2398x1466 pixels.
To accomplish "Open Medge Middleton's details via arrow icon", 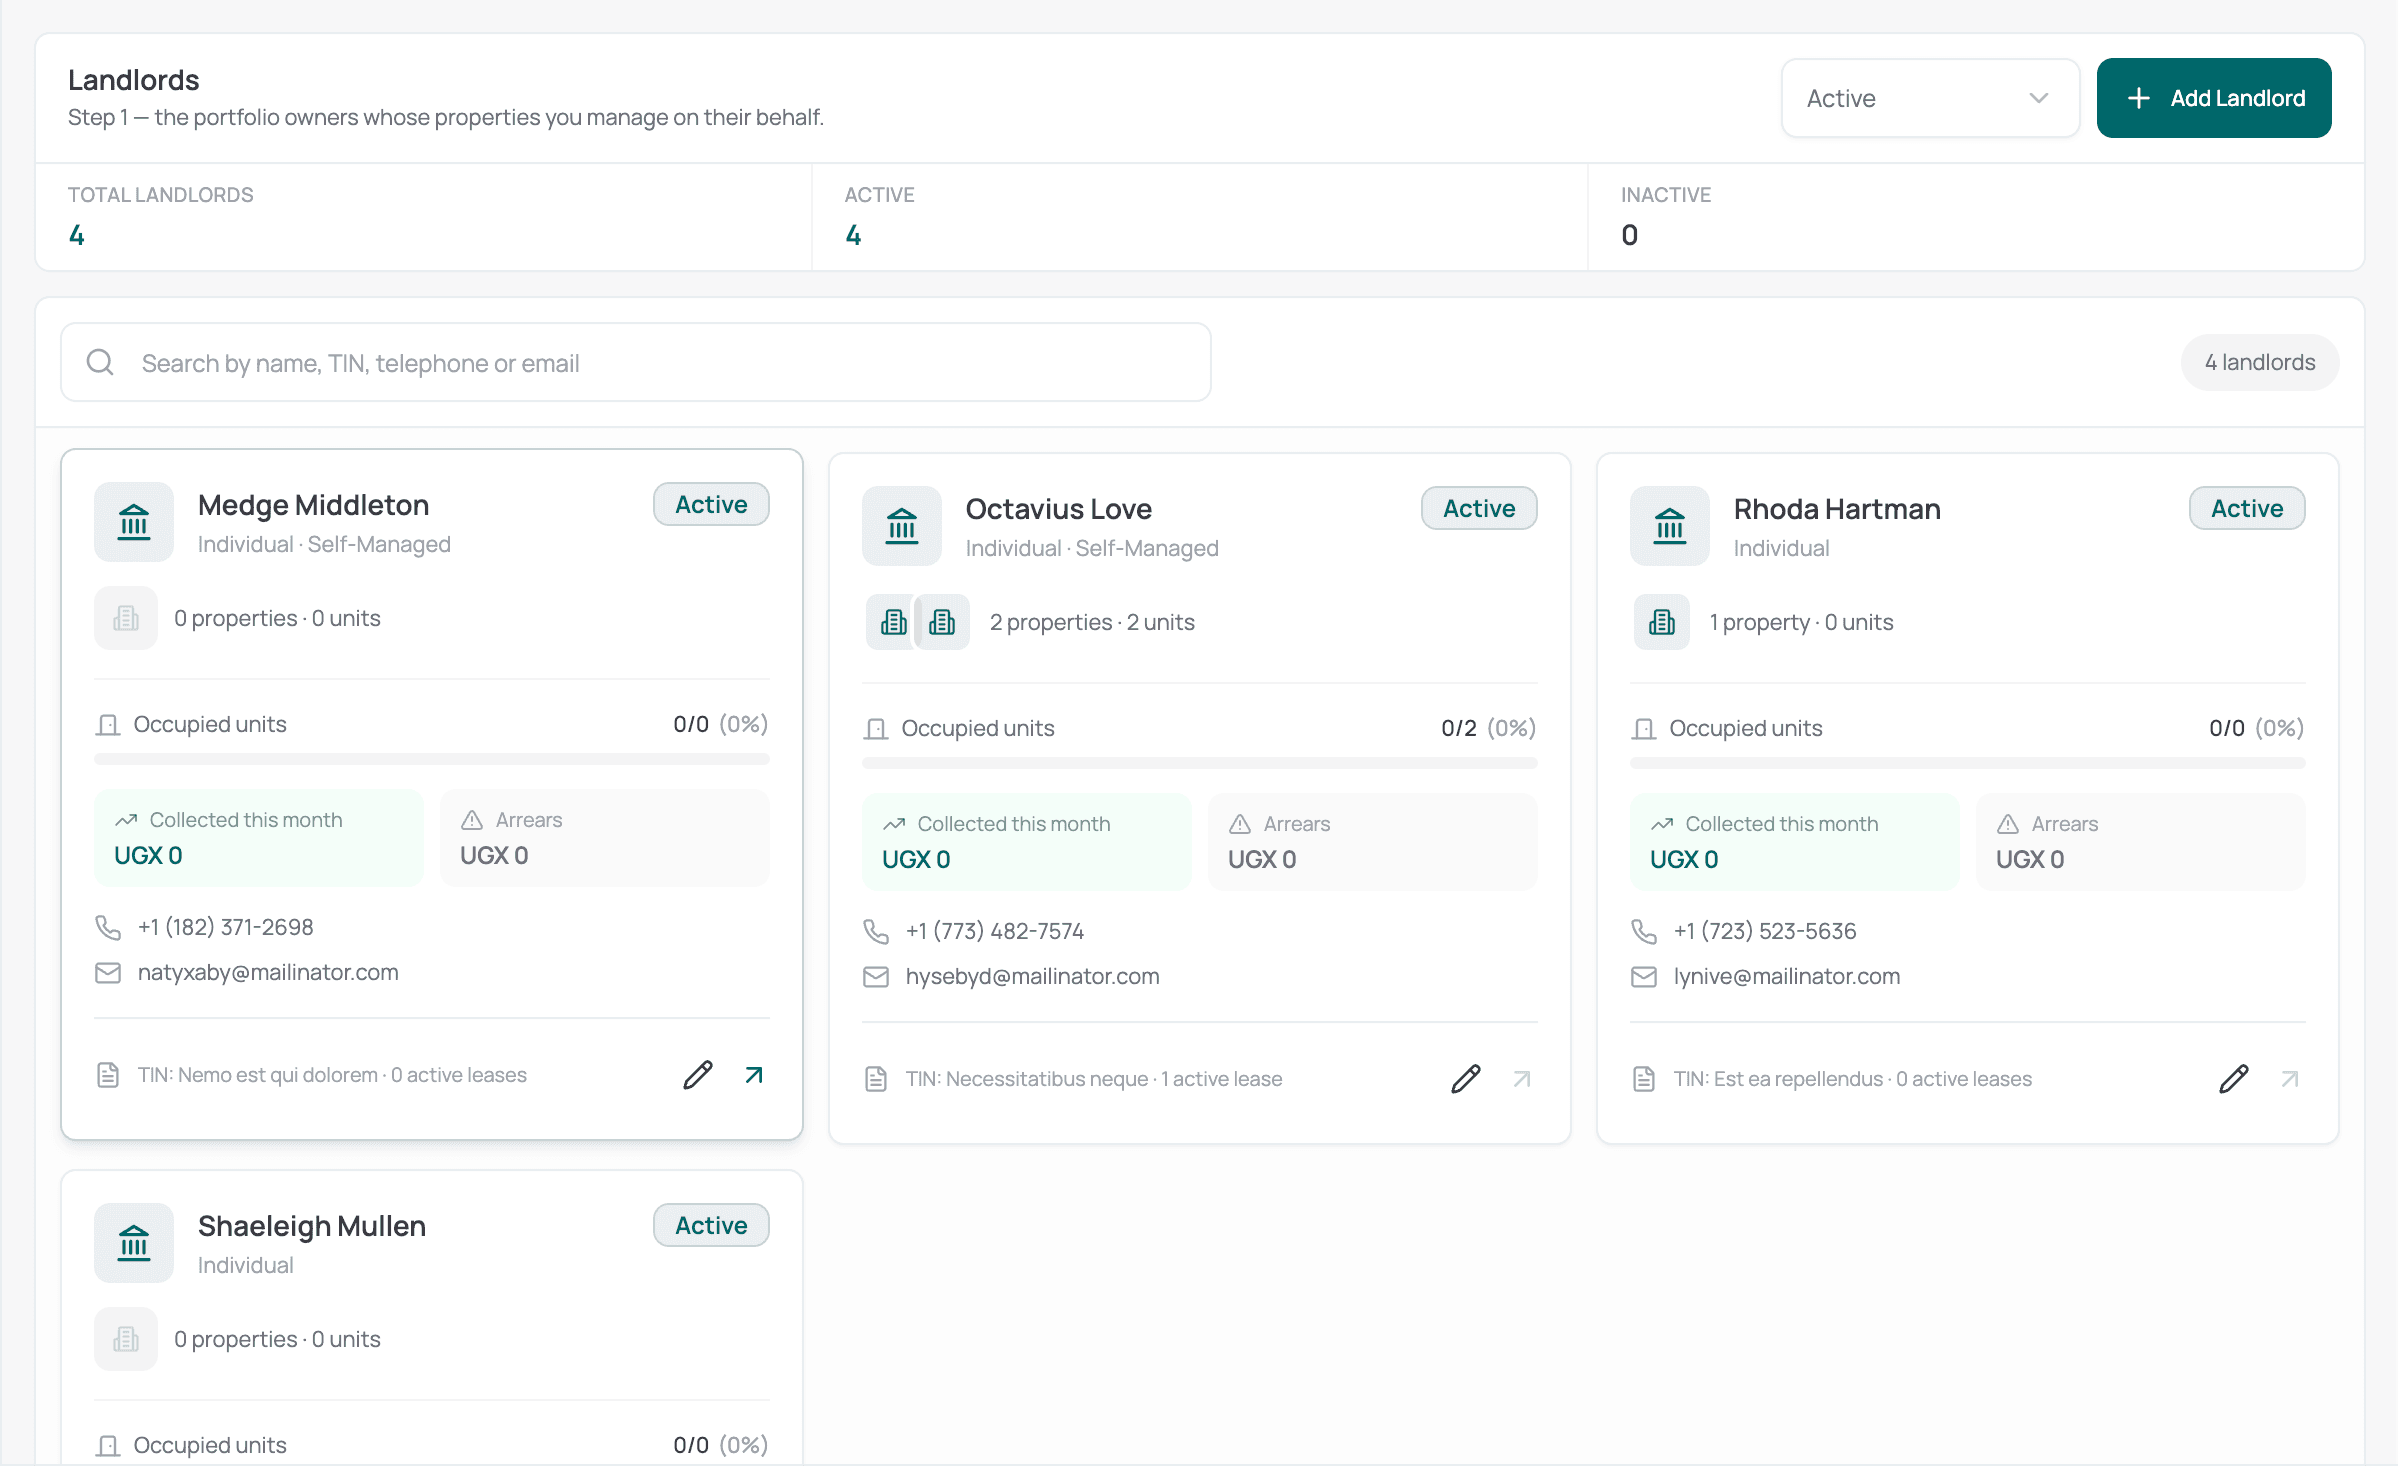I will tap(754, 1075).
